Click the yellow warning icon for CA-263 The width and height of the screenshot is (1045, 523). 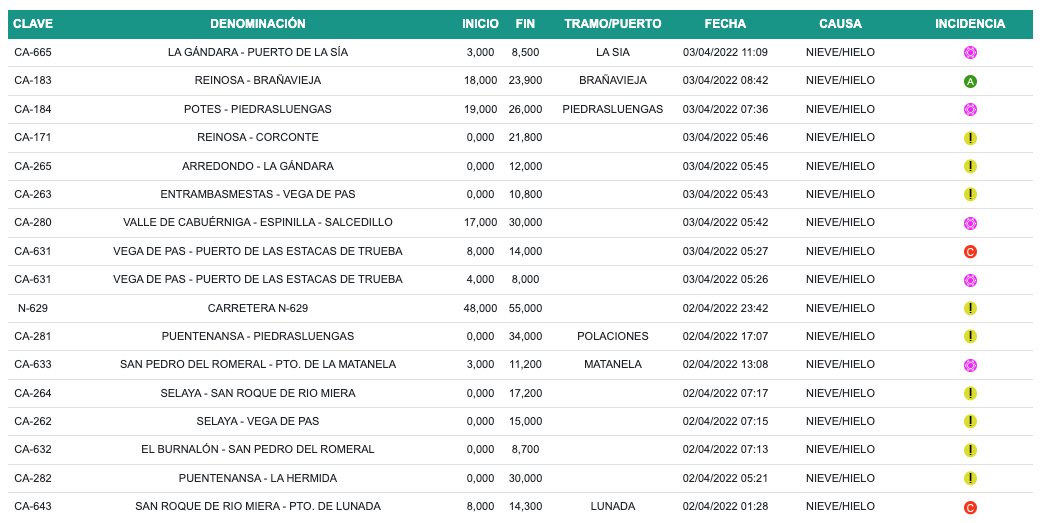(x=970, y=195)
